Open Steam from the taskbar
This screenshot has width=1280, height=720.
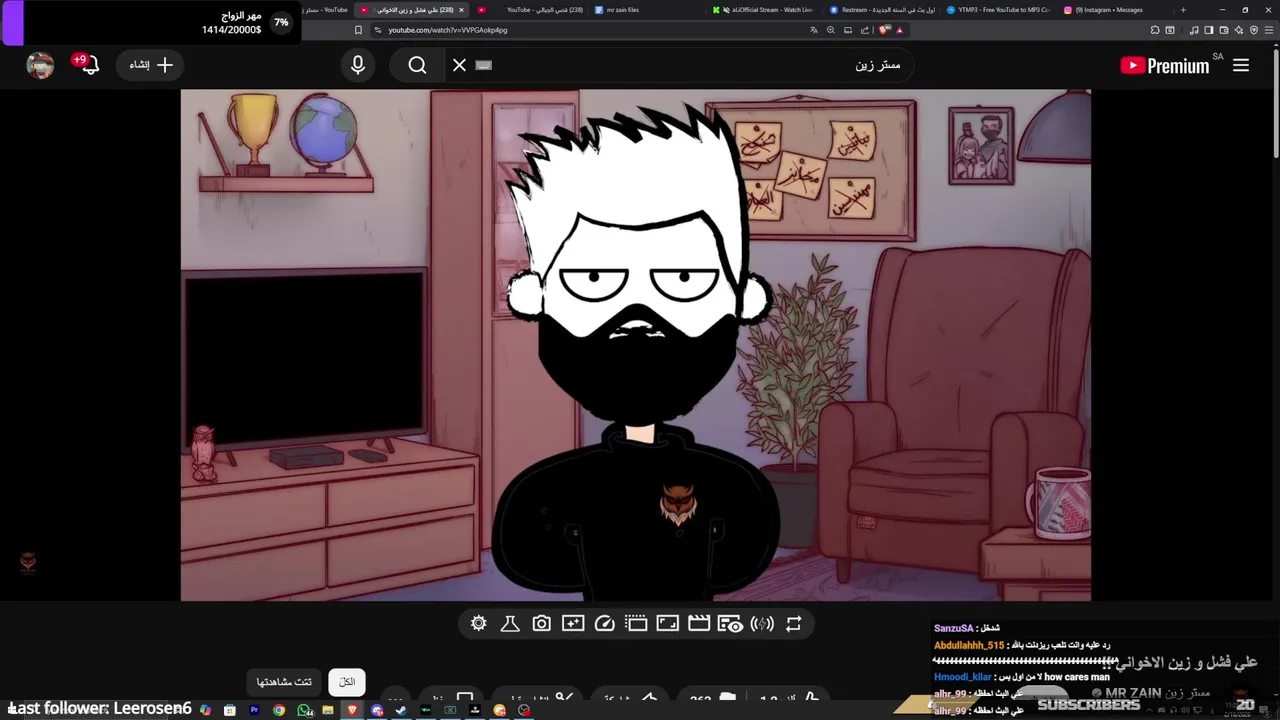[x=401, y=710]
